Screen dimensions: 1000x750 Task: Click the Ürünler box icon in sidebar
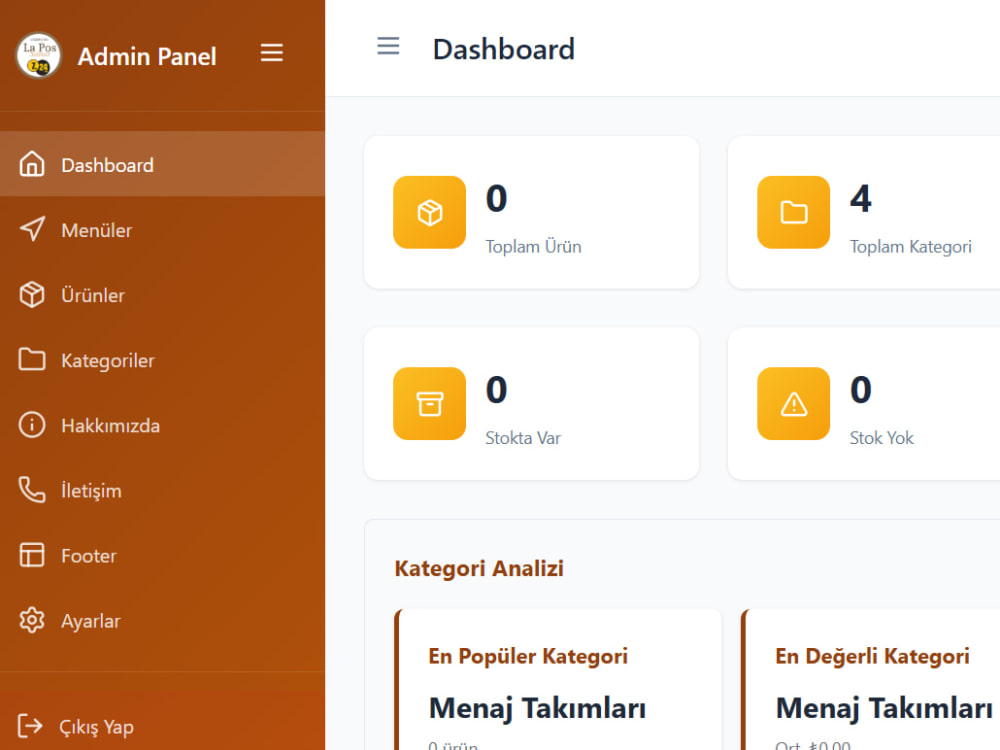tap(32, 295)
